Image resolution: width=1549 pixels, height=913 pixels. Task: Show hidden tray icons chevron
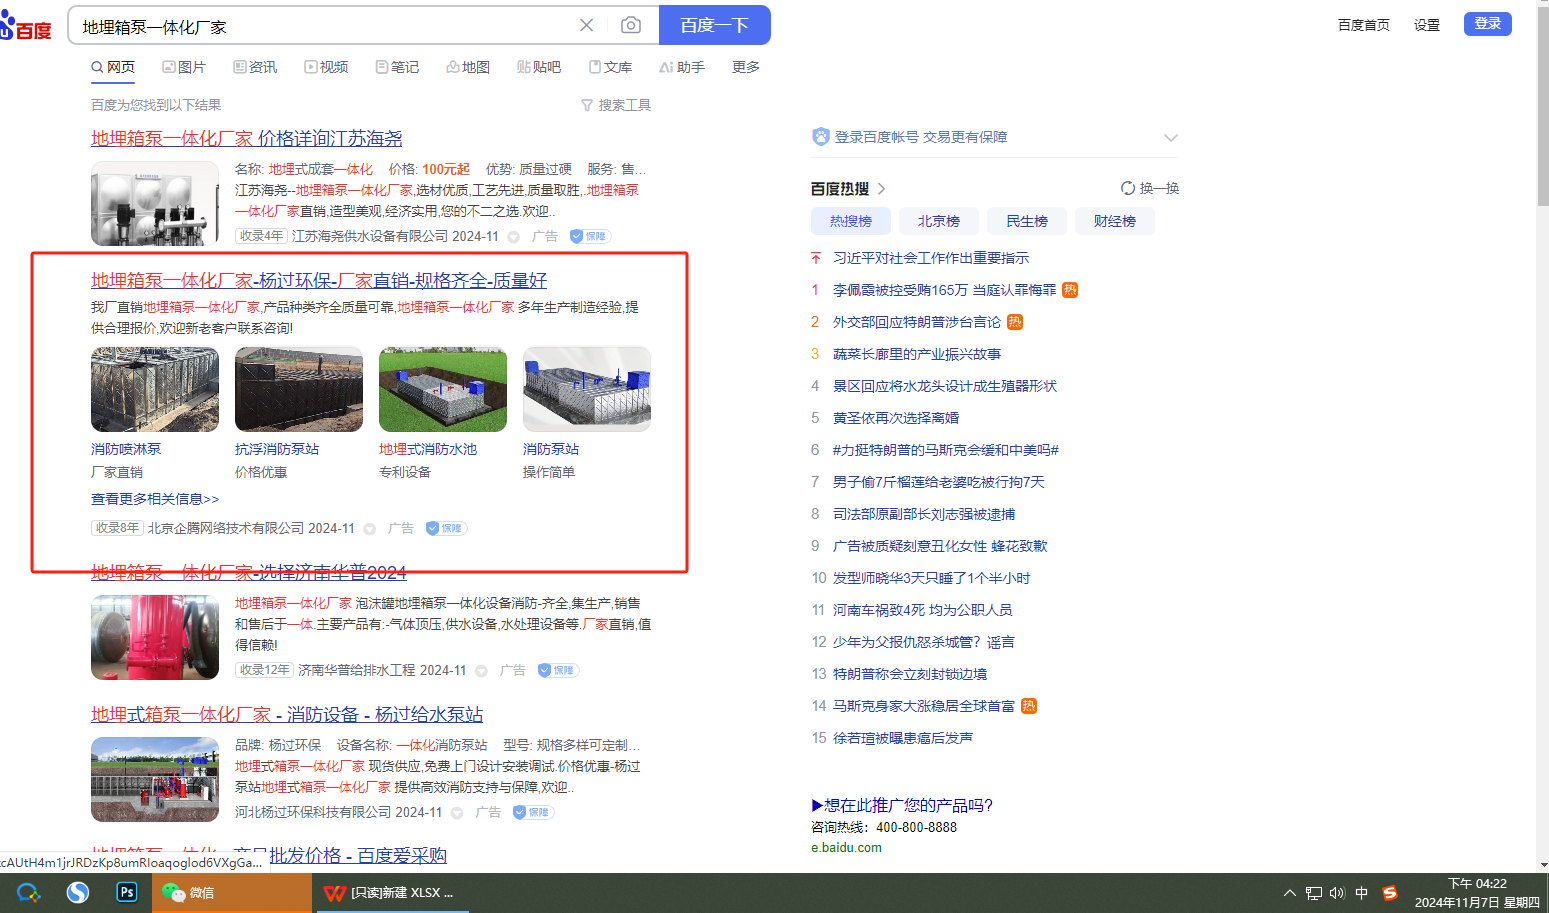coord(1289,893)
